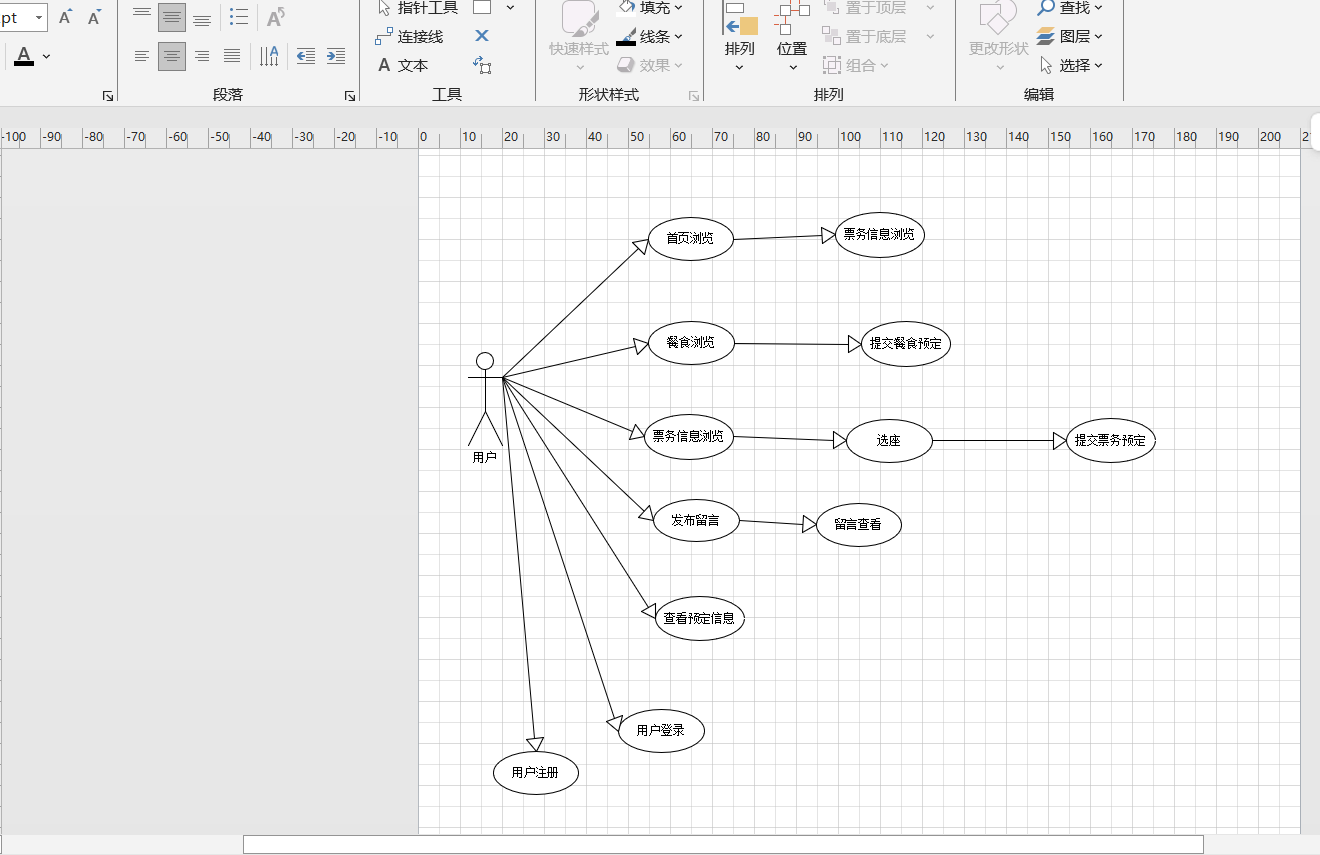The image size is (1320, 855).
Task: Toggle horizontal center text alignment
Action: pos(172,56)
